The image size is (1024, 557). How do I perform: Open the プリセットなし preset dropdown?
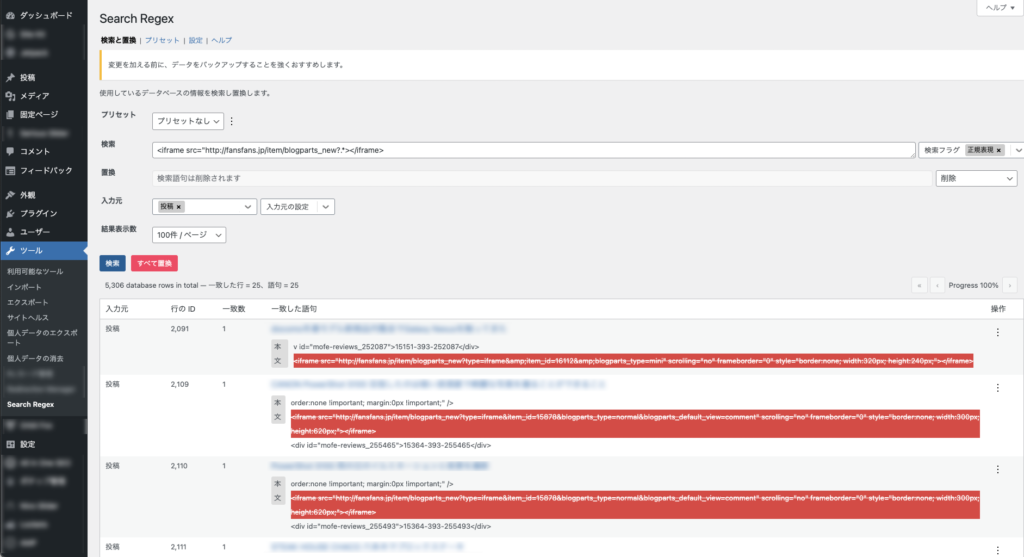coord(187,121)
